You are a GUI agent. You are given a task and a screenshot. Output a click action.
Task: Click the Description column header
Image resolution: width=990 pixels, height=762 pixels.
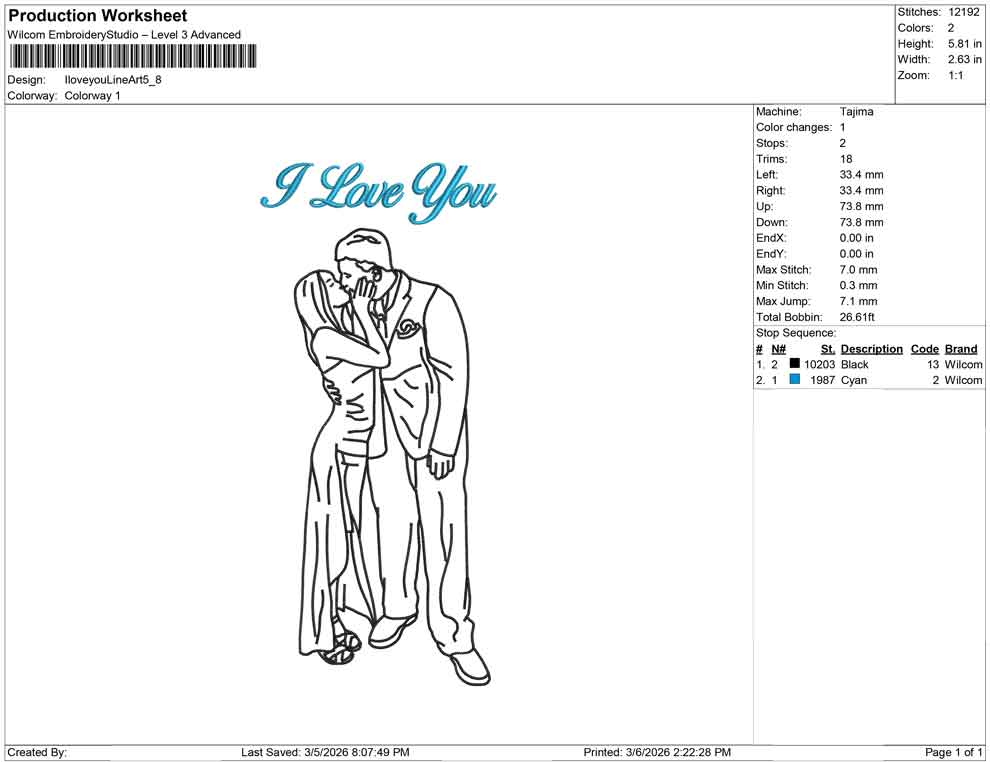(871, 348)
